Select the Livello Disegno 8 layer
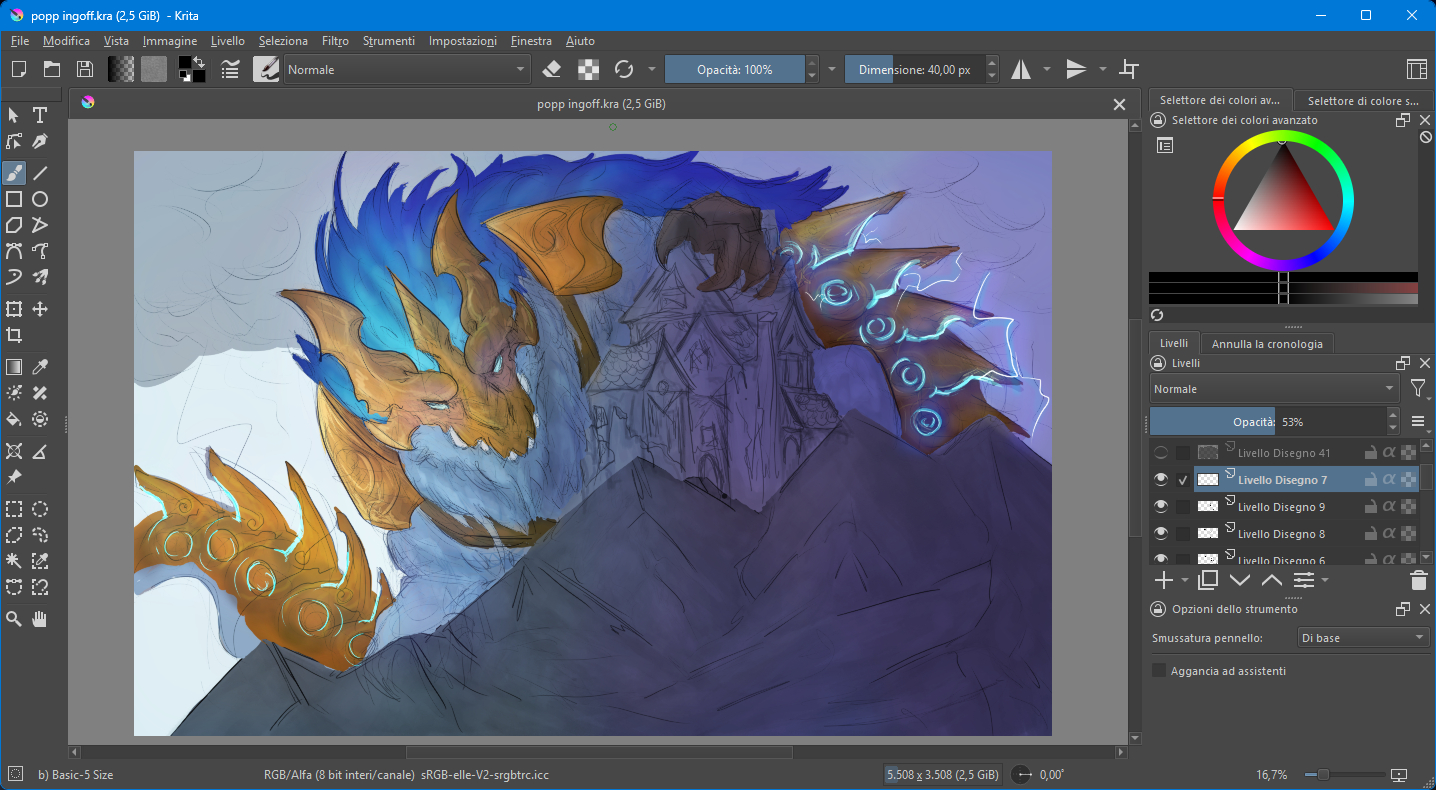The image size is (1436, 790). 1281,534
